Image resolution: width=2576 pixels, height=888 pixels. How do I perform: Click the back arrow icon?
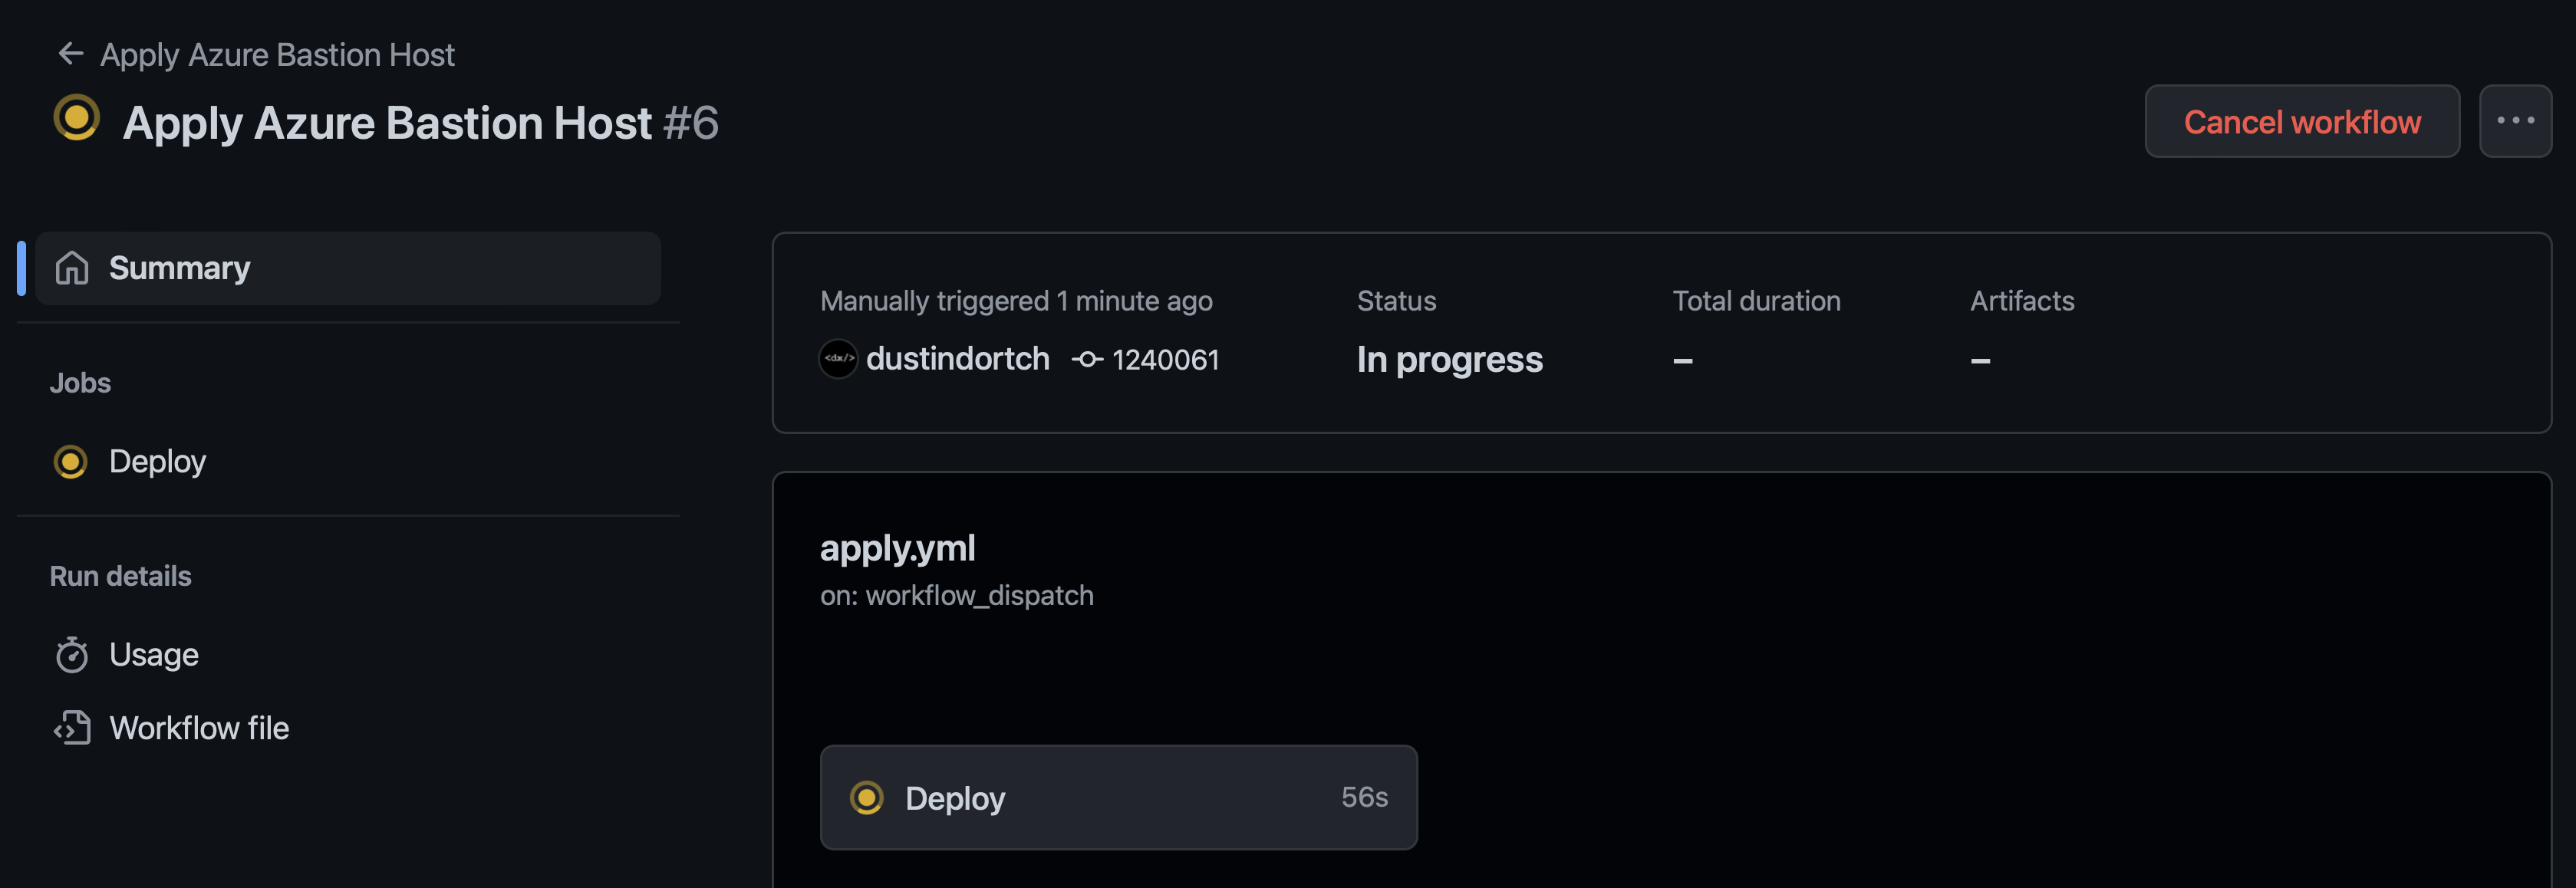70,54
